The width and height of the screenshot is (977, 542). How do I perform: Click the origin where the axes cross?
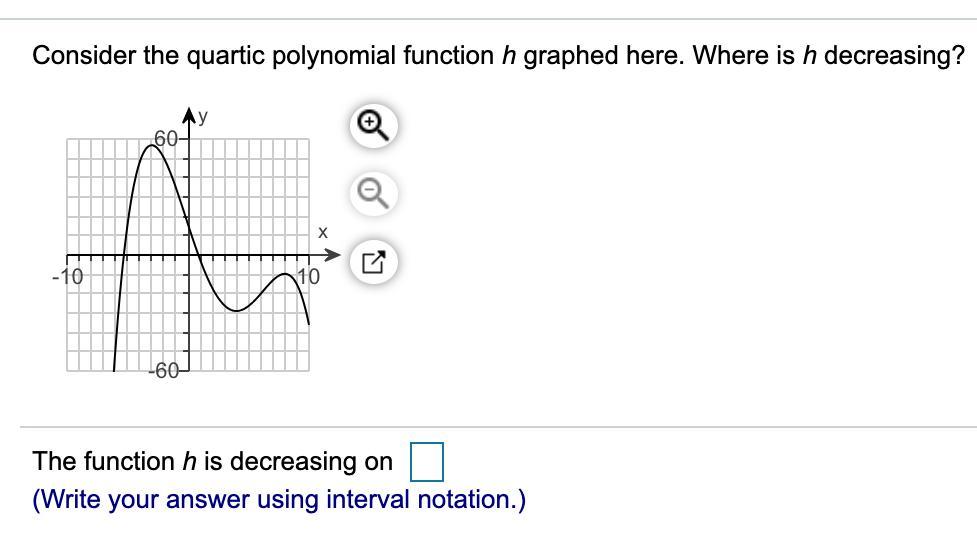pyautogui.click(x=188, y=256)
